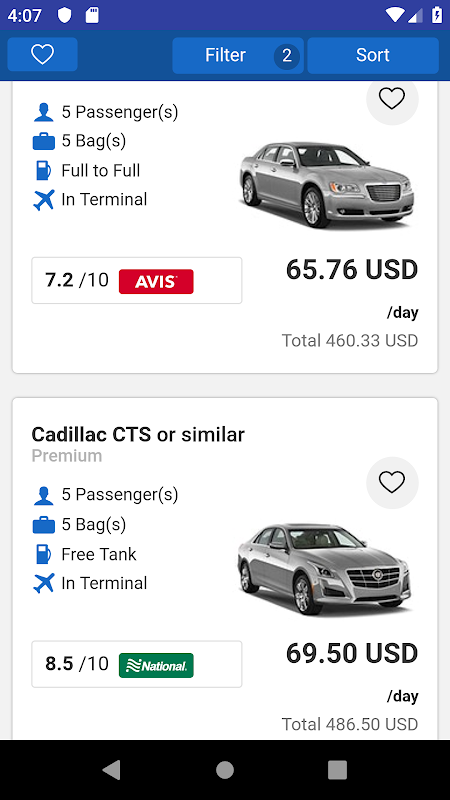Favorite the Cadillac CTS with heart icon
The width and height of the screenshot is (450, 800).
[x=392, y=482]
